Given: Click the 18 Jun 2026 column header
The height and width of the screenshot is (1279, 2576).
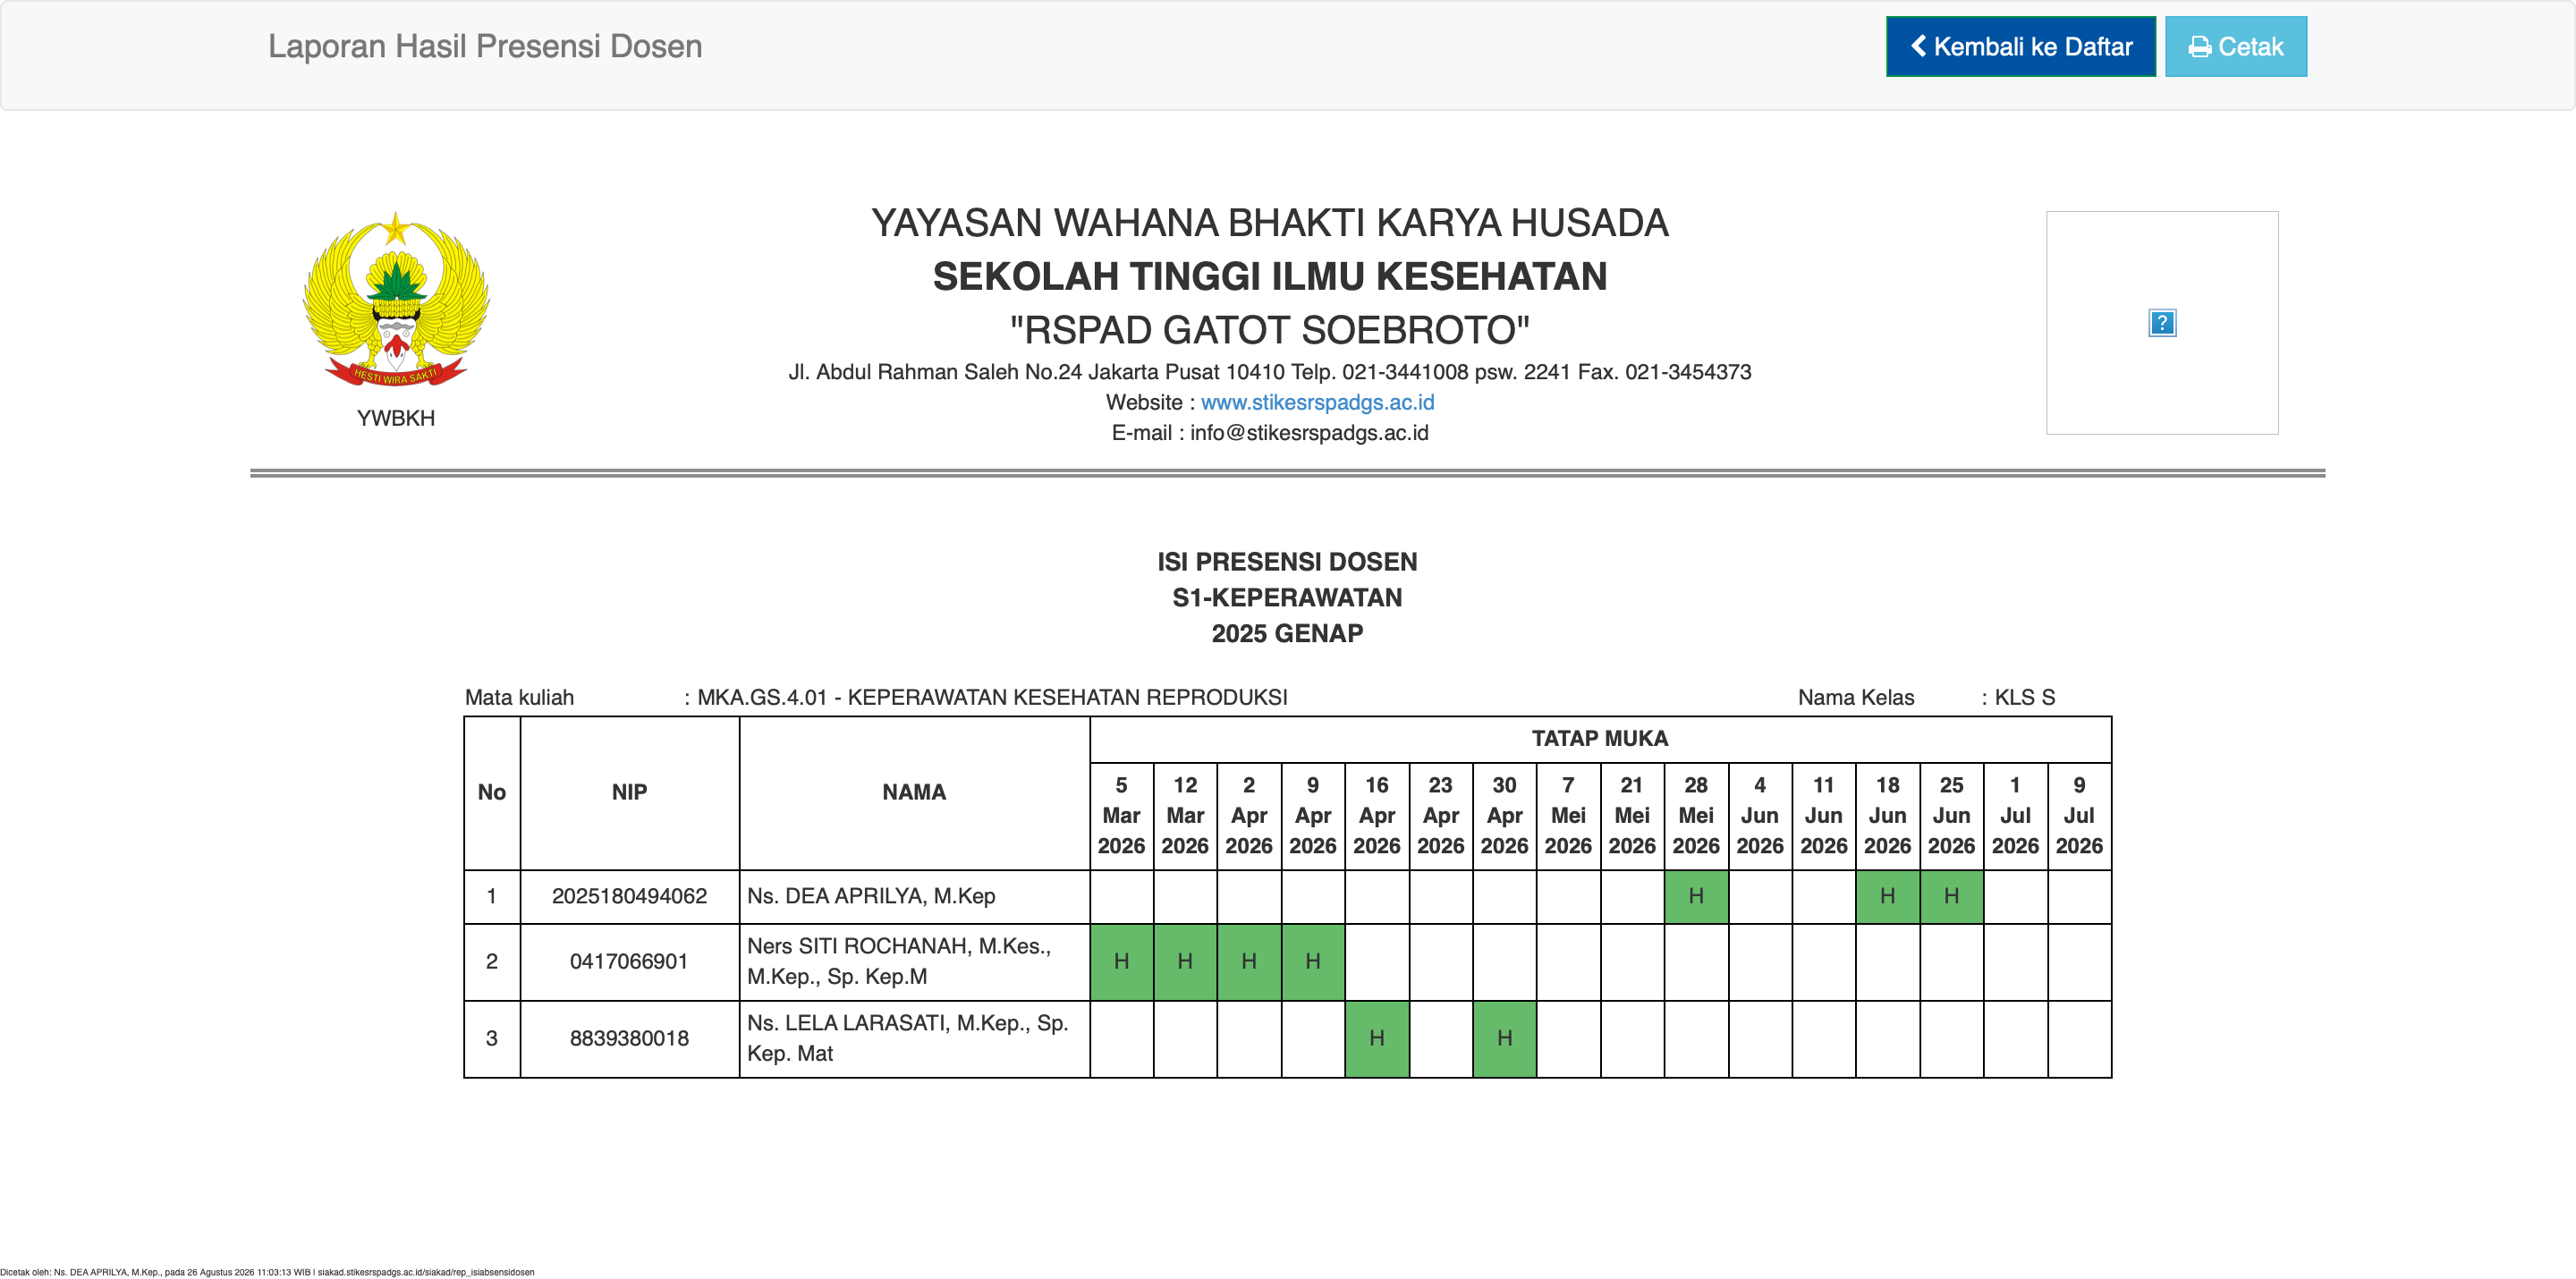Looking at the screenshot, I should [1888, 816].
